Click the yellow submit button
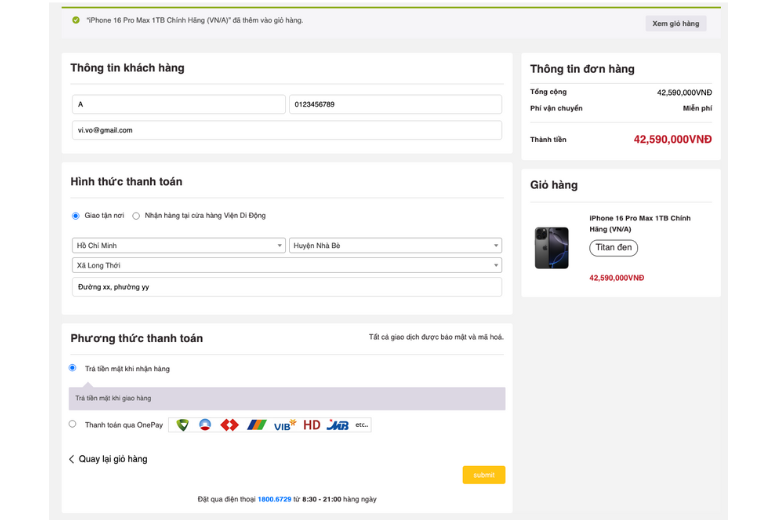Screen dimensions: 780x520 point(484,475)
